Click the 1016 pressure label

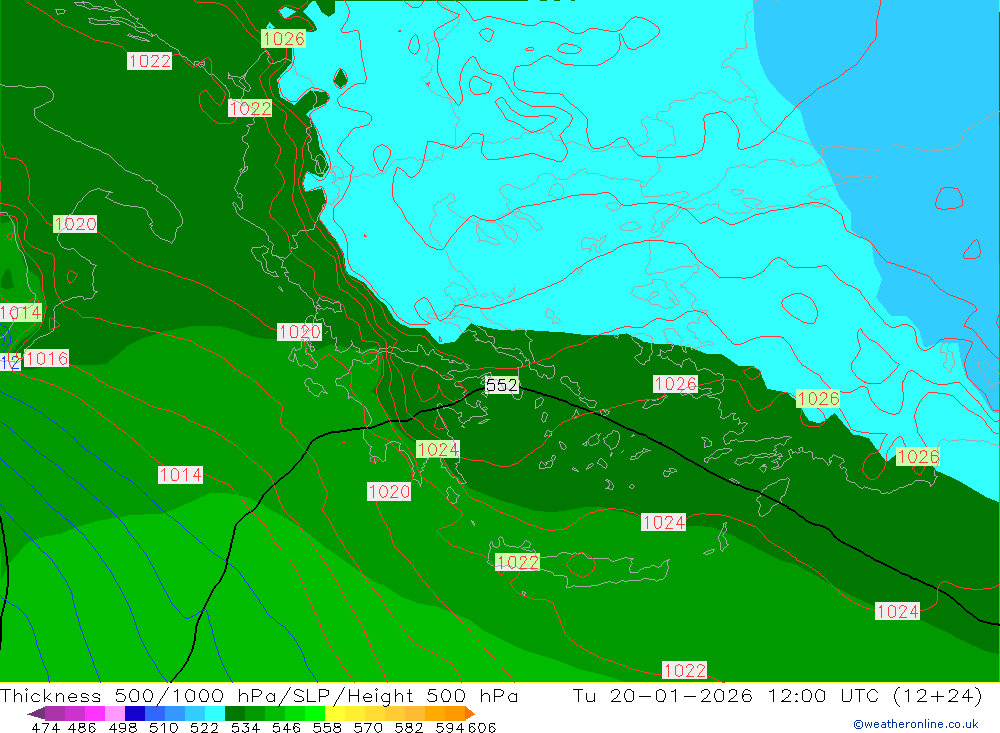click(47, 359)
